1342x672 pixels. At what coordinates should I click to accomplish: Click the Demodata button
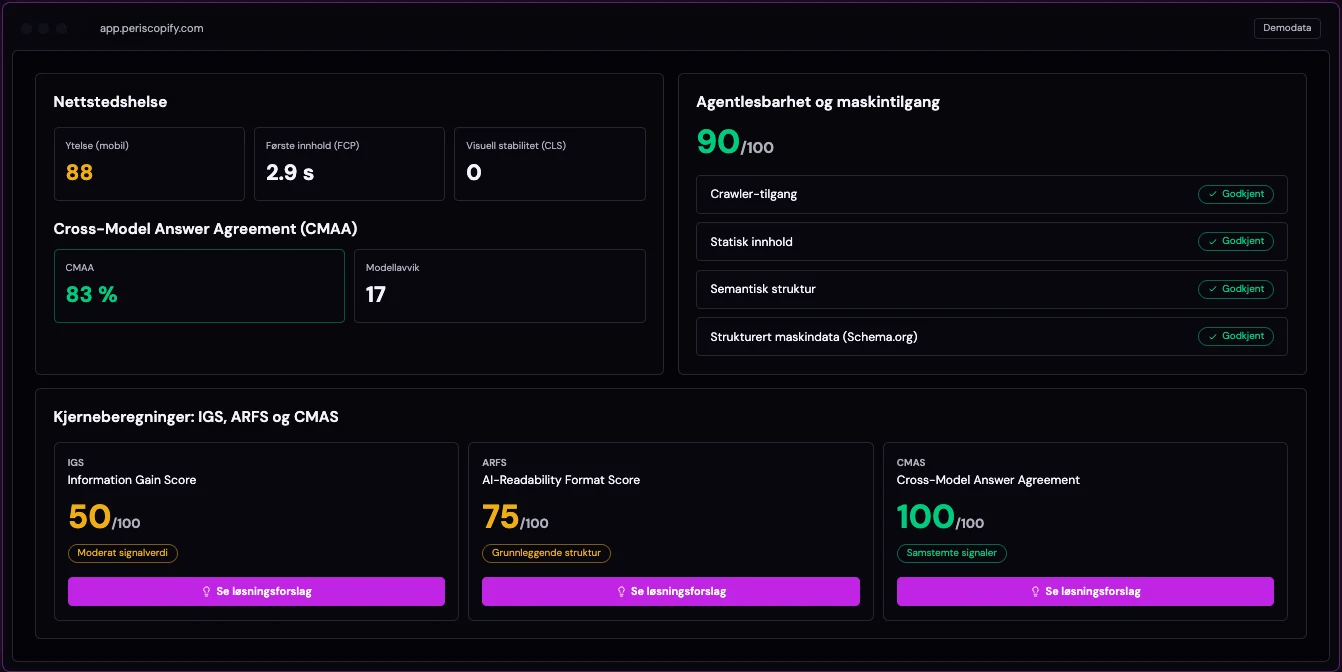click(1287, 28)
